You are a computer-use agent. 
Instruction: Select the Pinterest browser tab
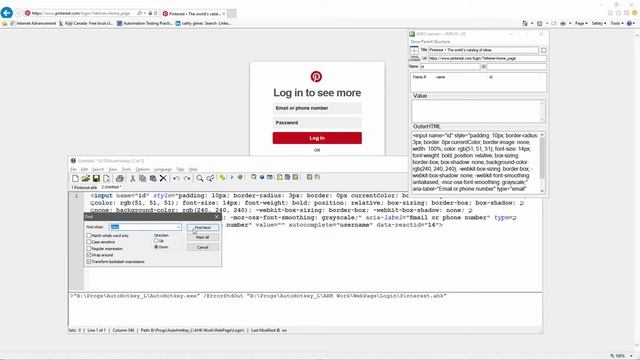pos(194,13)
